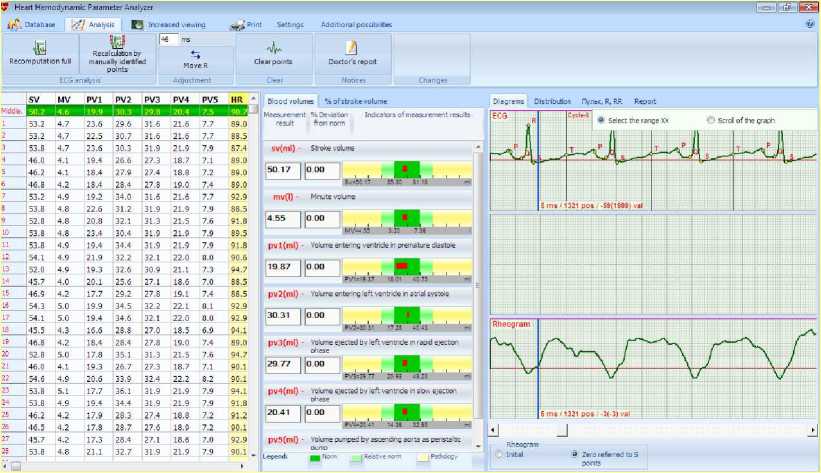Open the Settings menu

pos(290,23)
